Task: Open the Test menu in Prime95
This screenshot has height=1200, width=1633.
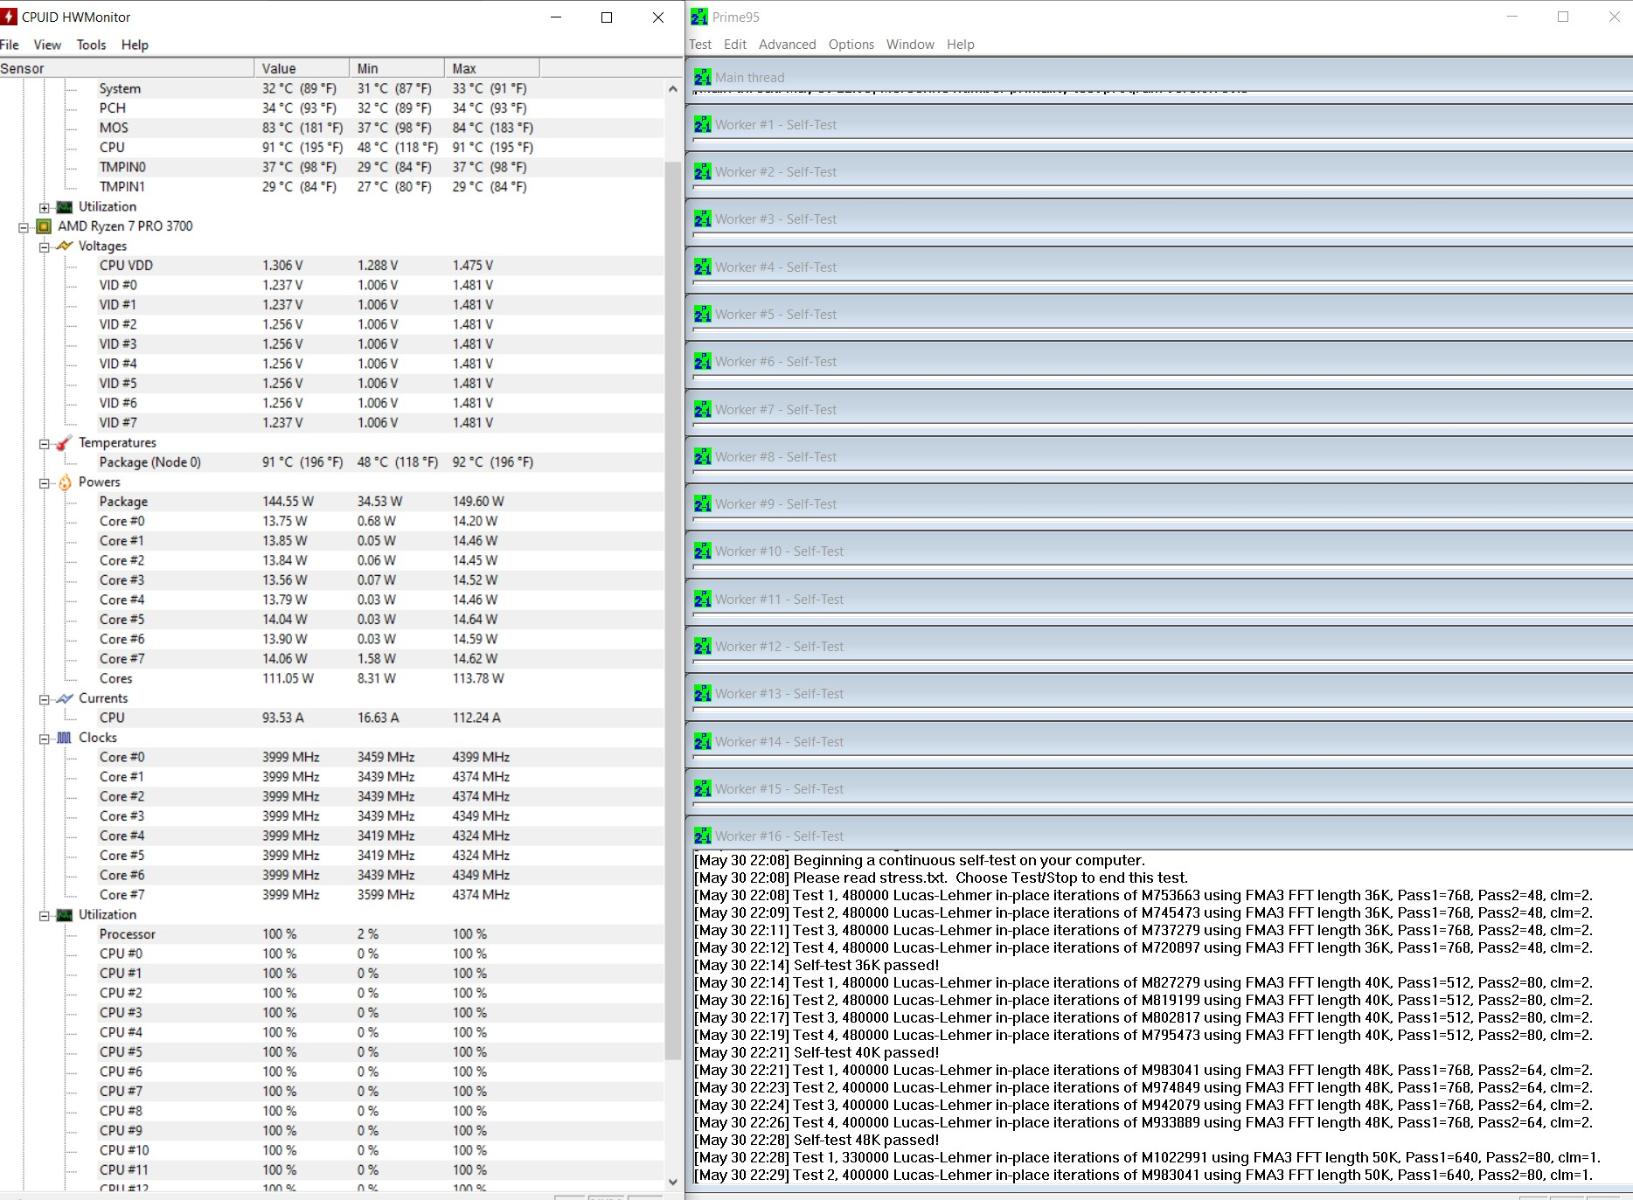Action: pyautogui.click(x=700, y=44)
